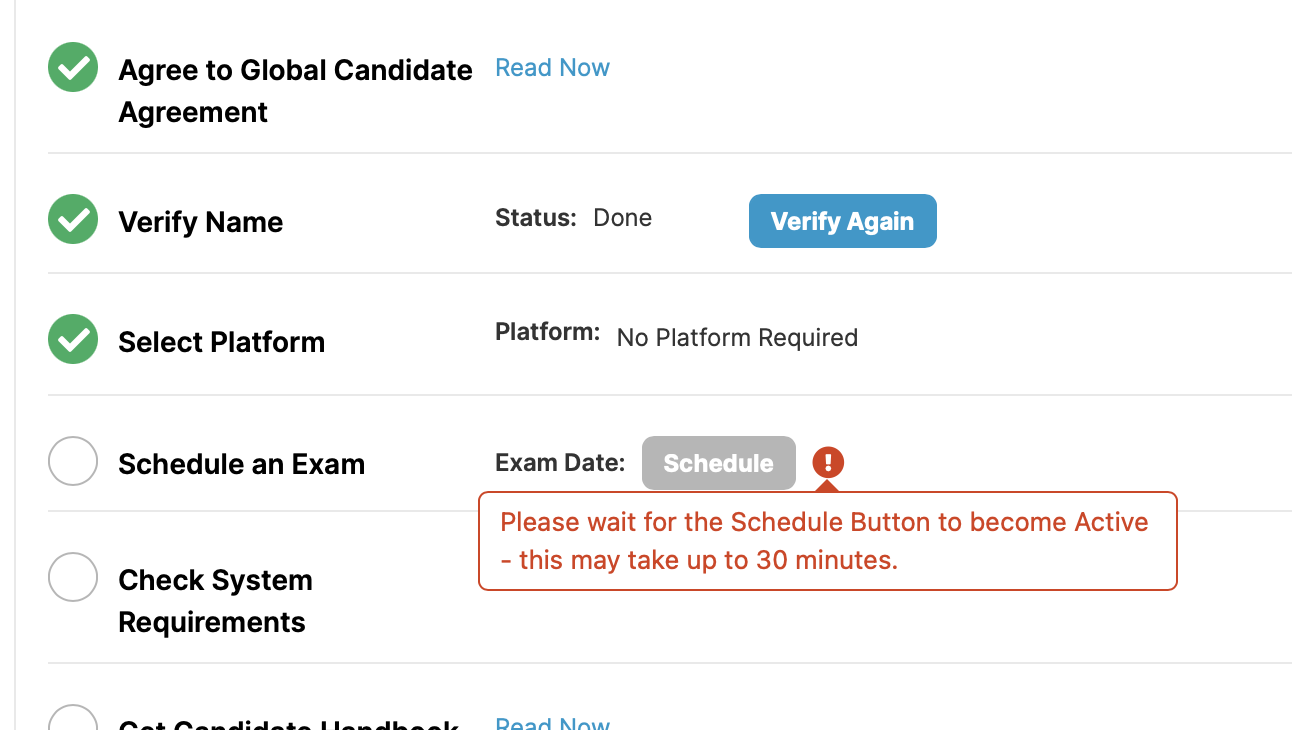Open Read Now link for Candidate Handbook
The image size is (1292, 730).
tap(553, 723)
